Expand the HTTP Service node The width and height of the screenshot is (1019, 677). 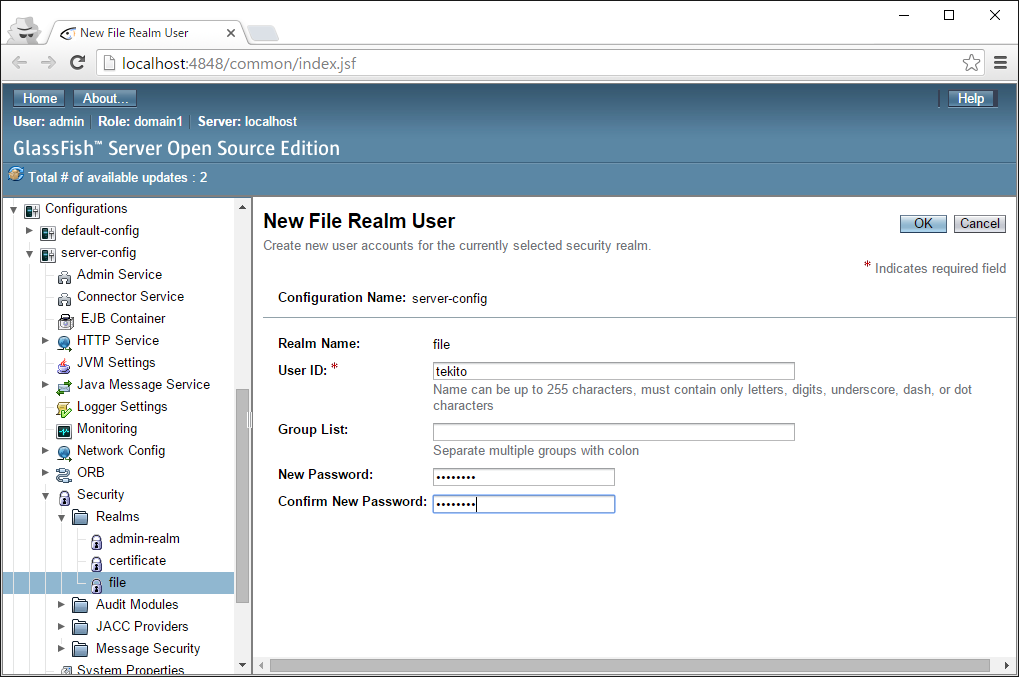tap(45, 340)
